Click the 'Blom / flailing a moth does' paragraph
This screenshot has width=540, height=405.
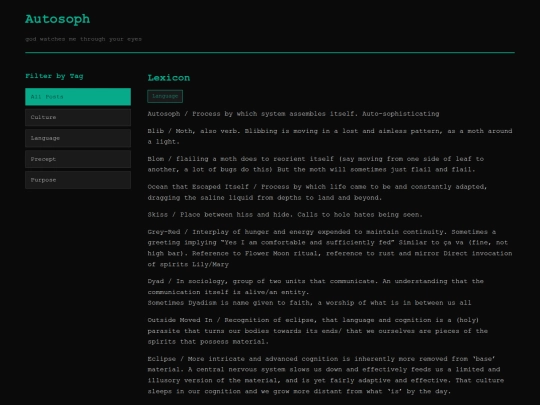[x=316, y=164]
